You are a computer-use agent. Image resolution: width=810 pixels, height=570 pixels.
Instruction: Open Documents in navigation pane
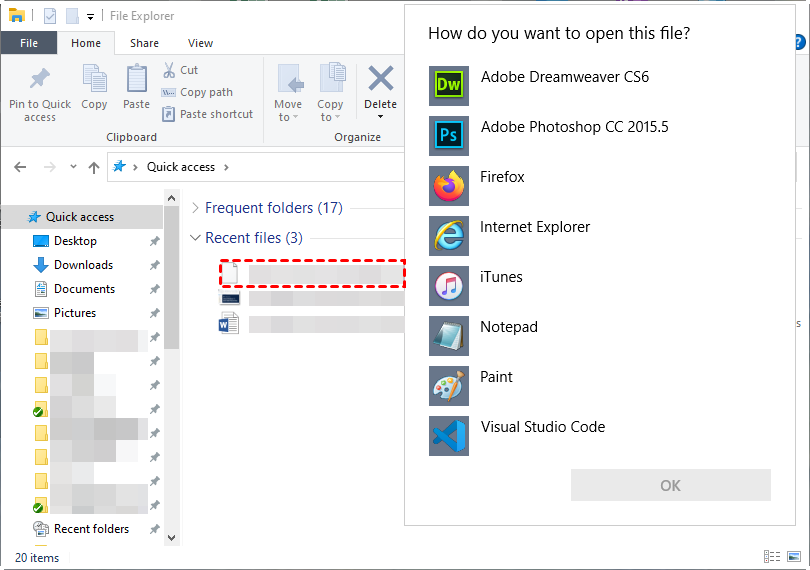(x=84, y=289)
